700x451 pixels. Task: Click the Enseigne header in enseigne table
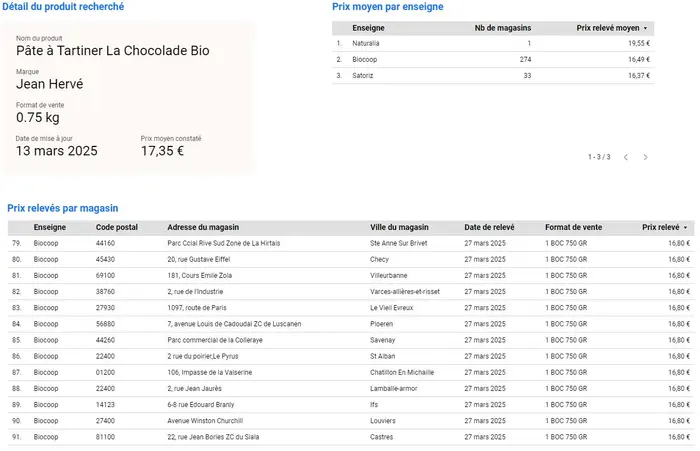tap(368, 28)
